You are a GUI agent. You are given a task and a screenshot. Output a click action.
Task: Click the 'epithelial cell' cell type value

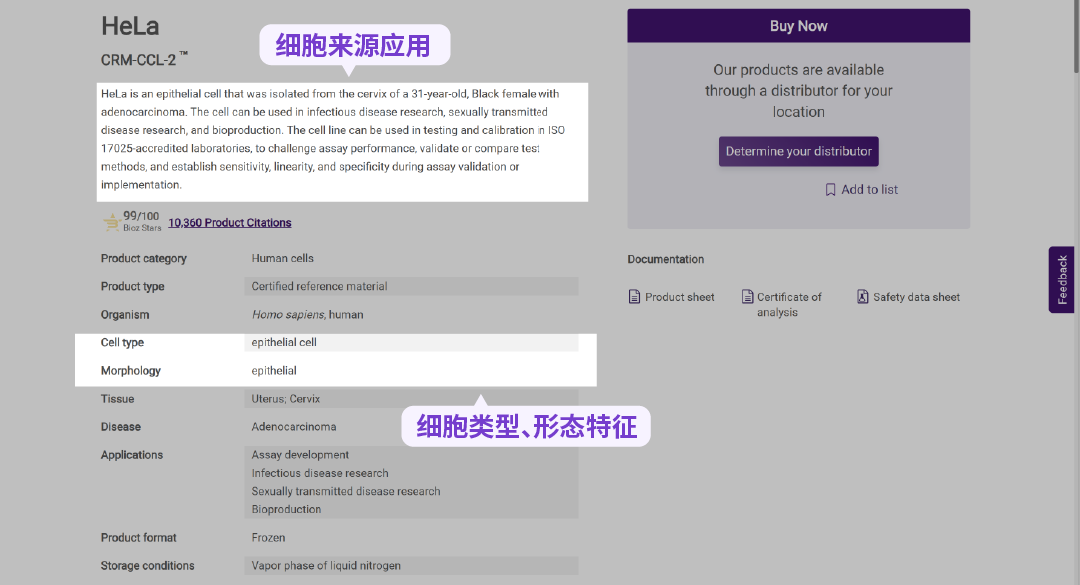pyautogui.click(x=284, y=342)
